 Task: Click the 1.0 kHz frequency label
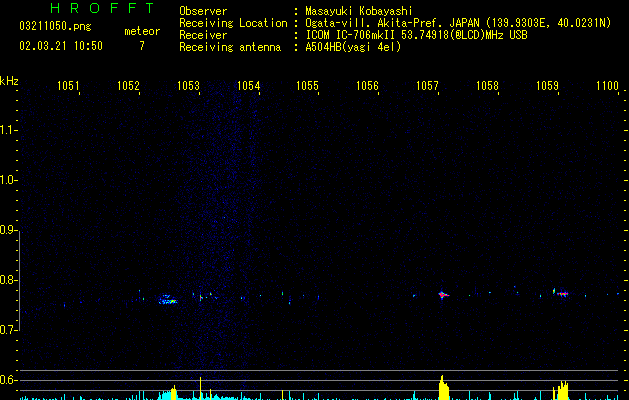coord(7,180)
